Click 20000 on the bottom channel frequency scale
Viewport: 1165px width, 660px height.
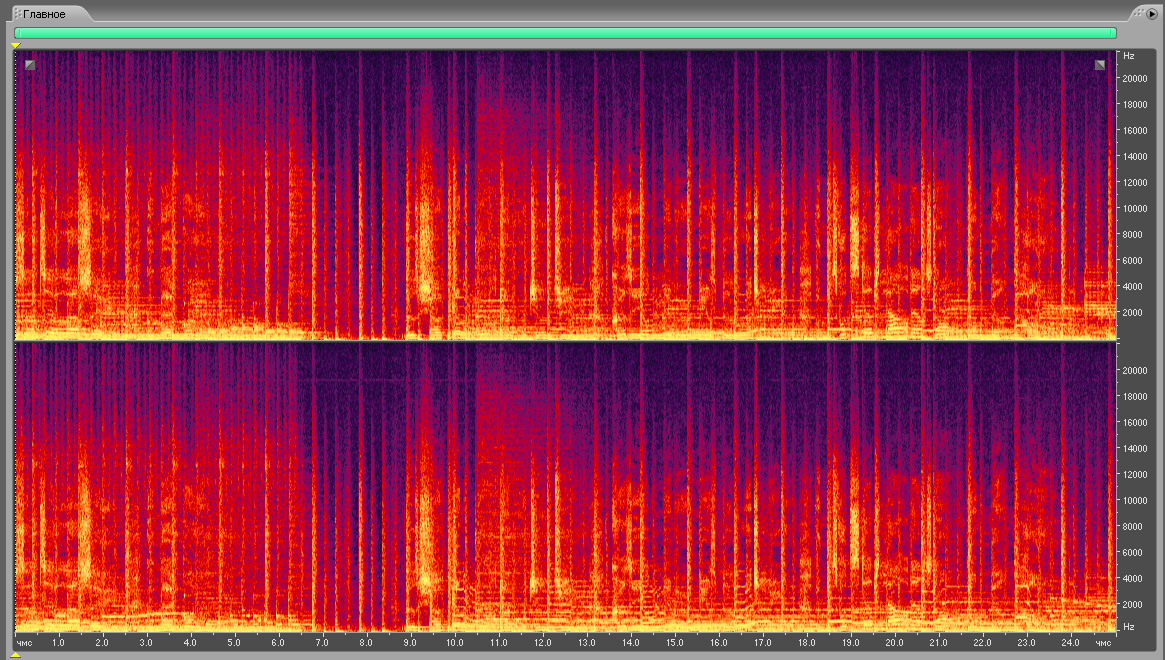(x=1135, y=371)
